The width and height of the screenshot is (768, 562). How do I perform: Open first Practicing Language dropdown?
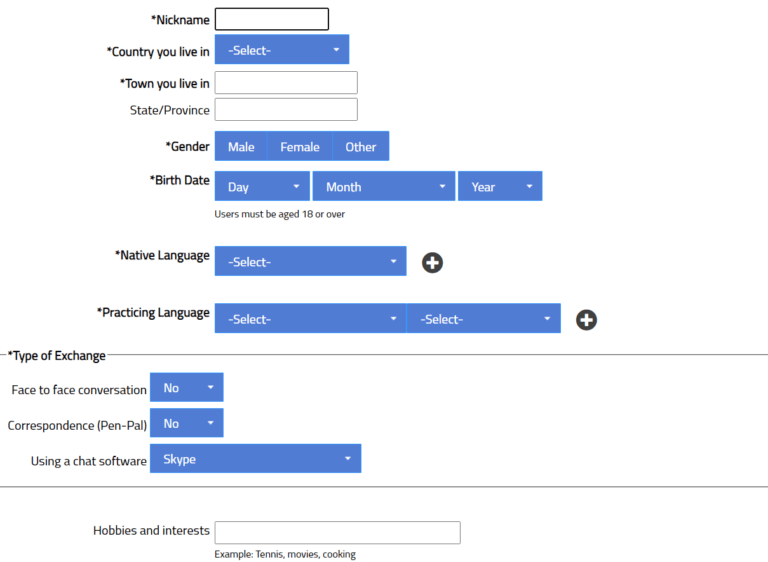tap(310, 319)
